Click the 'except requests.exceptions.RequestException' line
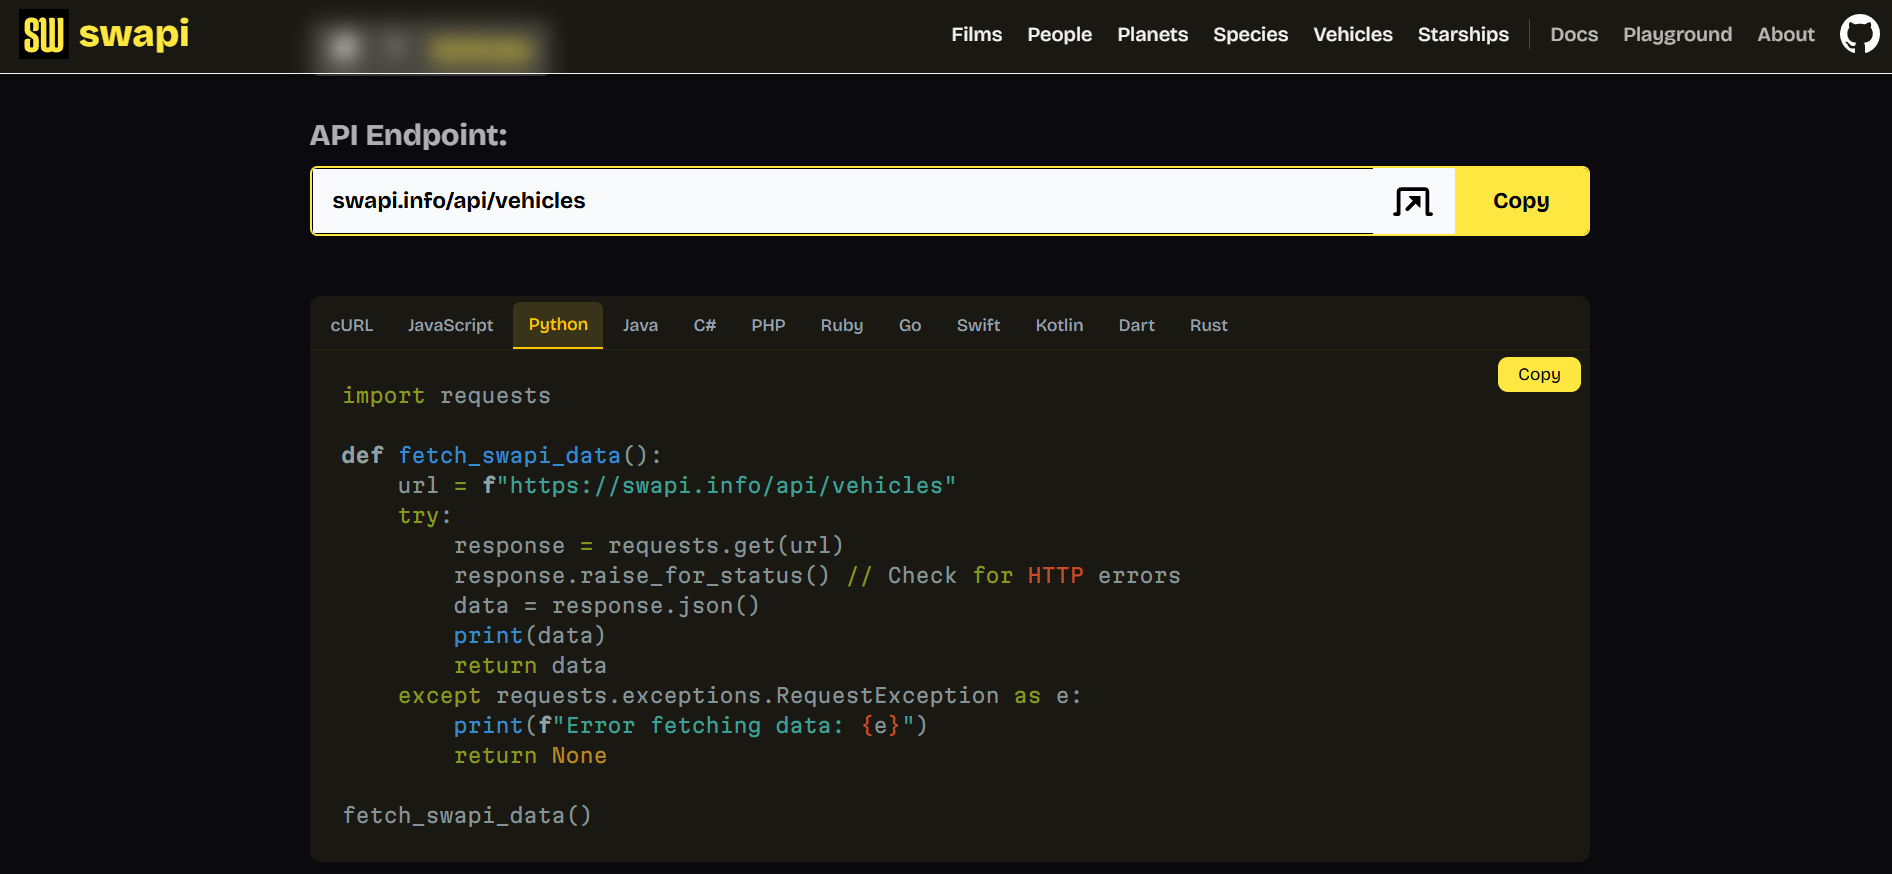This screenshot has width=1892, height=874. pyautogui.click(x=740, y=696)
